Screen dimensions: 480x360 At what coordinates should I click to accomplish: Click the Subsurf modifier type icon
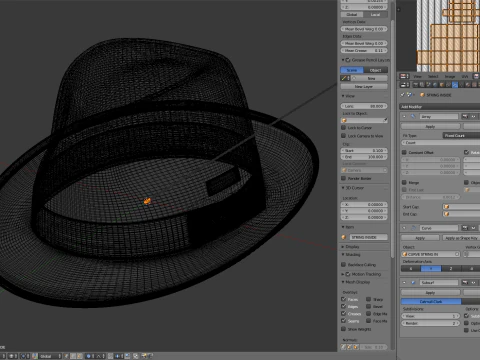pos(413,282)
